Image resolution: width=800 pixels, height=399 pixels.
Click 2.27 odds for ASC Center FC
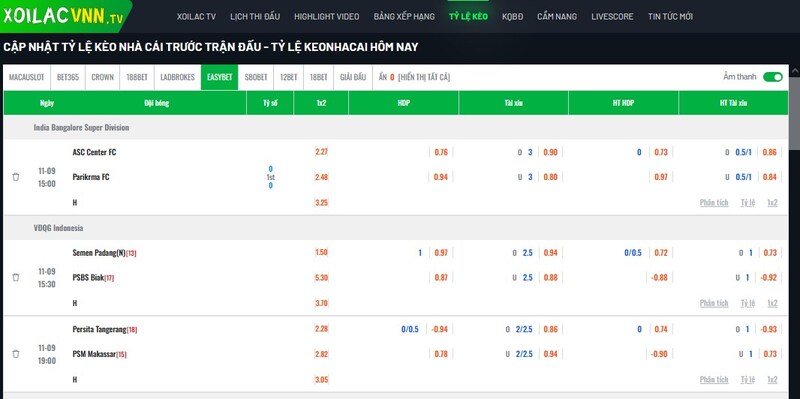pos(321,152)
